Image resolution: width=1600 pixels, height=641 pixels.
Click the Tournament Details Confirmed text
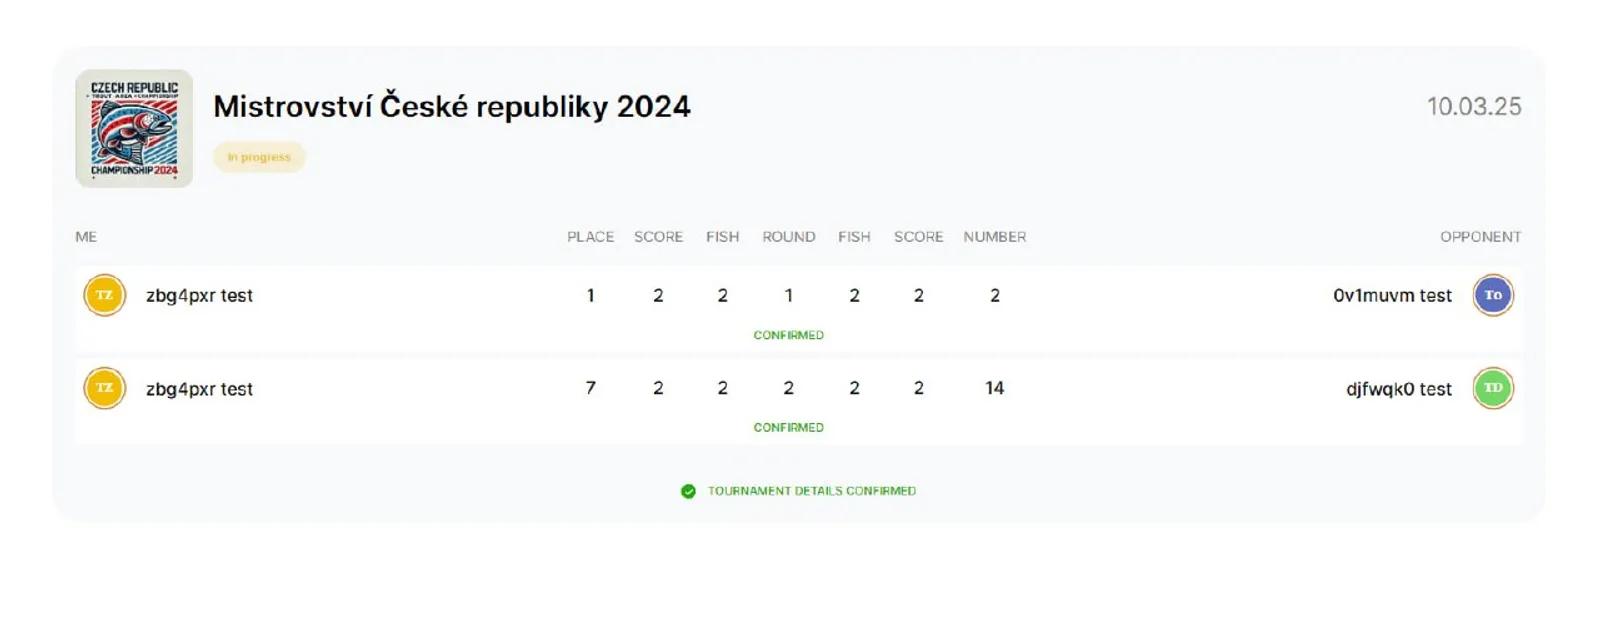(812, 491)
